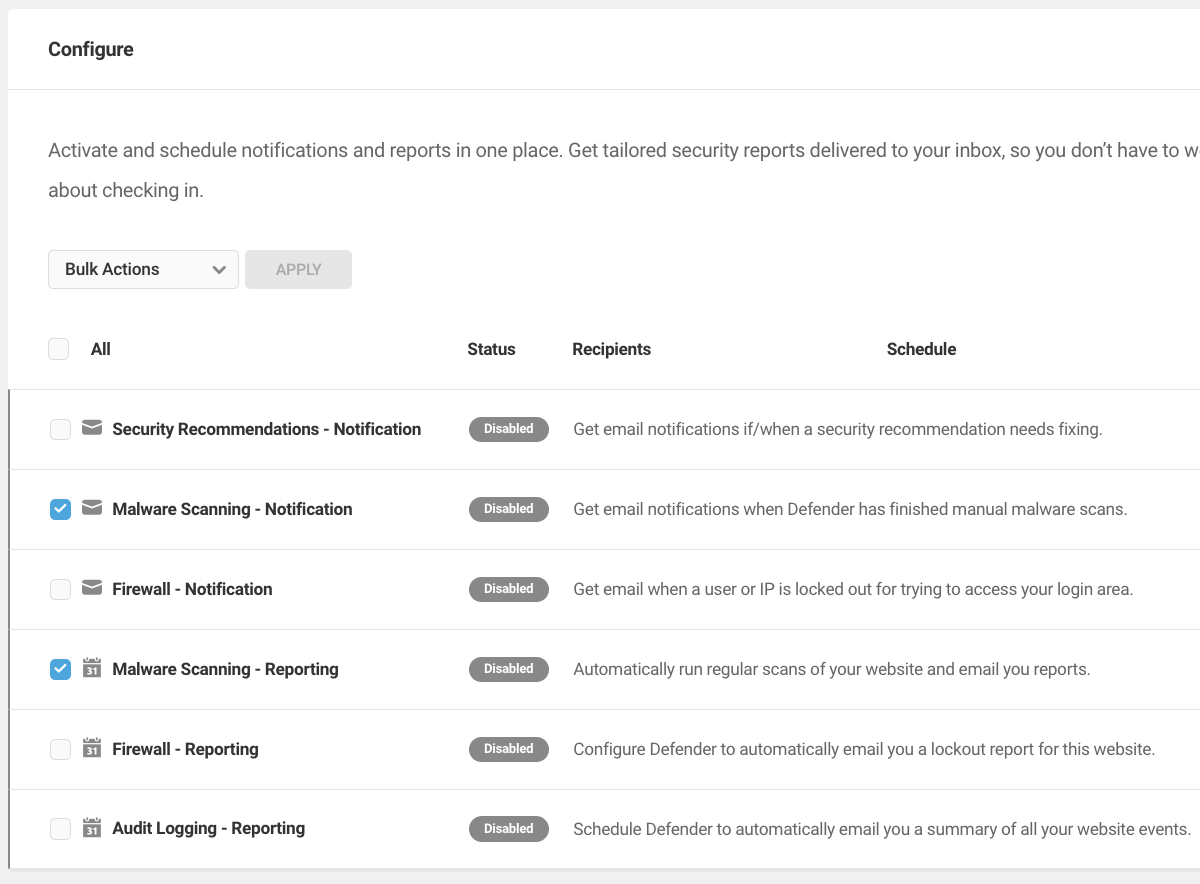Uncheck the Malware Scanning - Notification checkbox
Image resolution: width=1200 pixels, height=884 pixels.
click(x=60, y=508)
